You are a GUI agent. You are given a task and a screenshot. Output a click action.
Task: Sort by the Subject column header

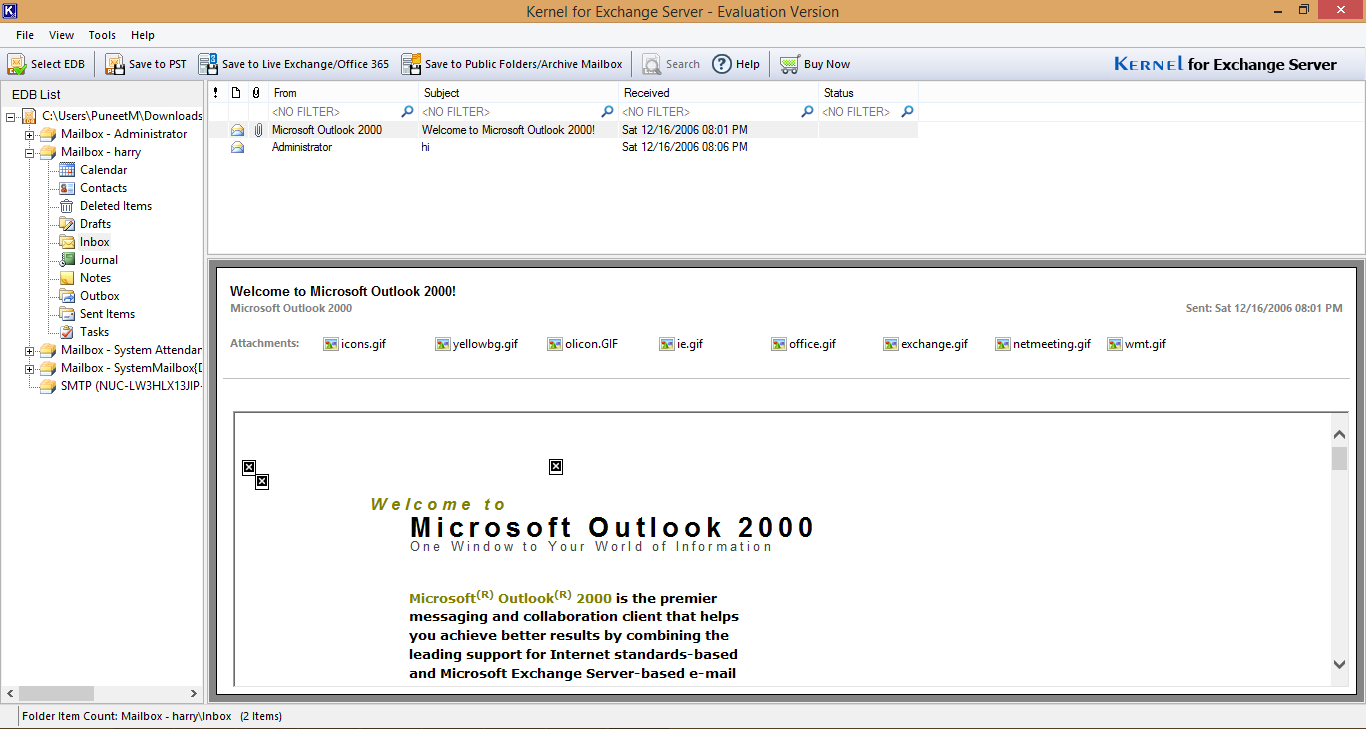pos(519,93)
